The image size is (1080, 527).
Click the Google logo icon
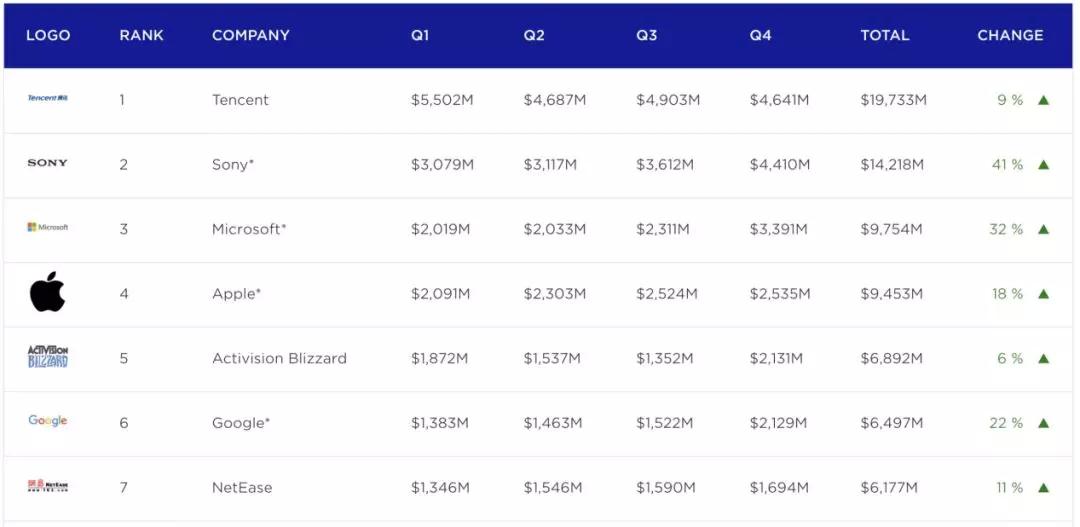(x=47, y=421)
